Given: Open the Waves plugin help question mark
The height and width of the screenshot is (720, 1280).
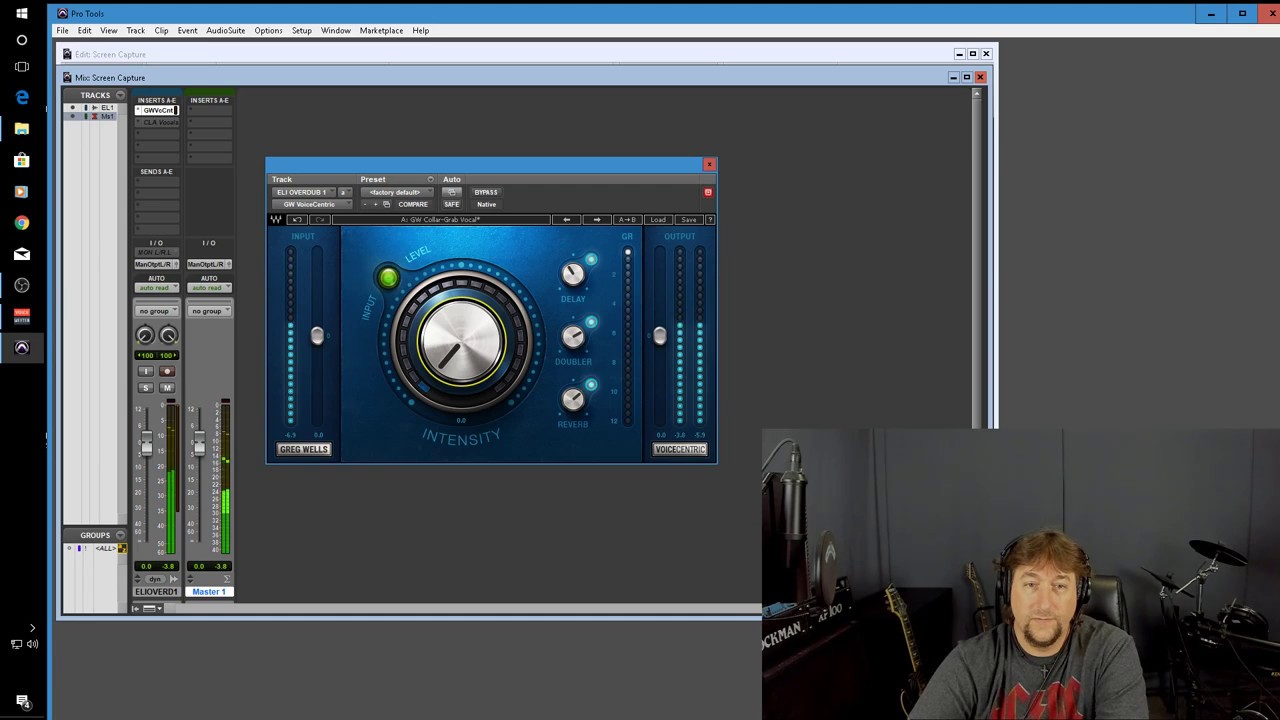Looking at the screenshot, I should 710,220.
